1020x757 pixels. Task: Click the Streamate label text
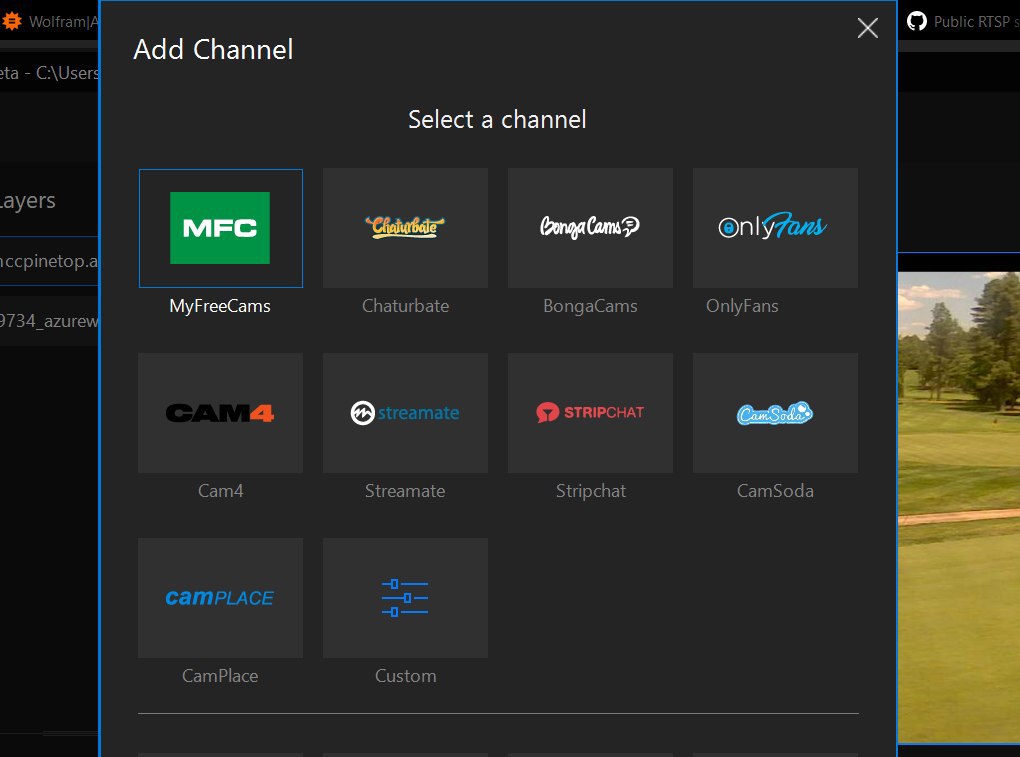point(405,491)
